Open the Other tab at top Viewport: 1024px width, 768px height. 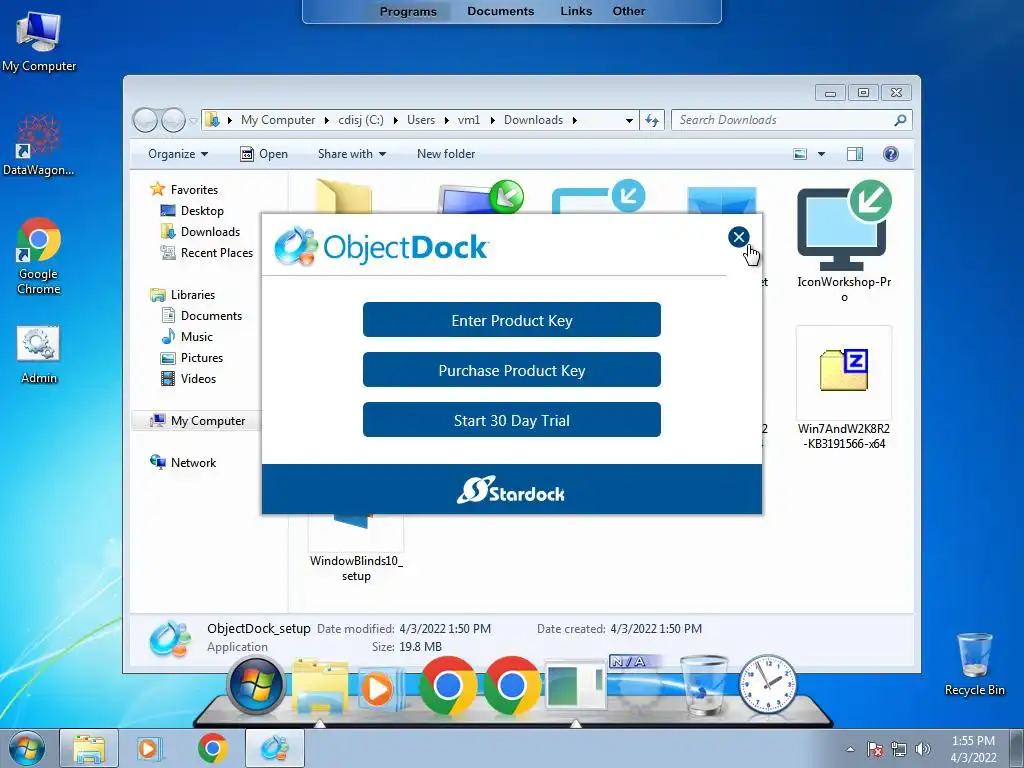[628, 11]
